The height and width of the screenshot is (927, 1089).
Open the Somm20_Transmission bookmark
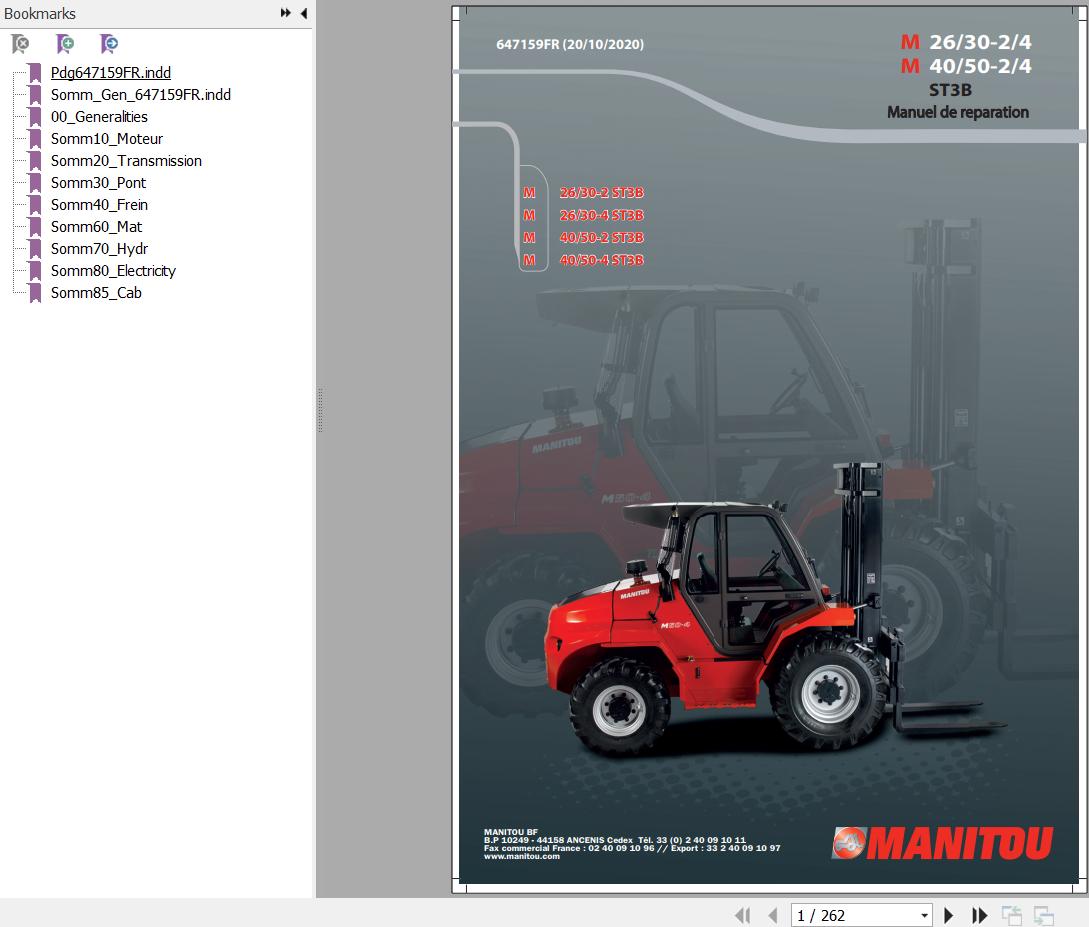click(x=126, y=161)
